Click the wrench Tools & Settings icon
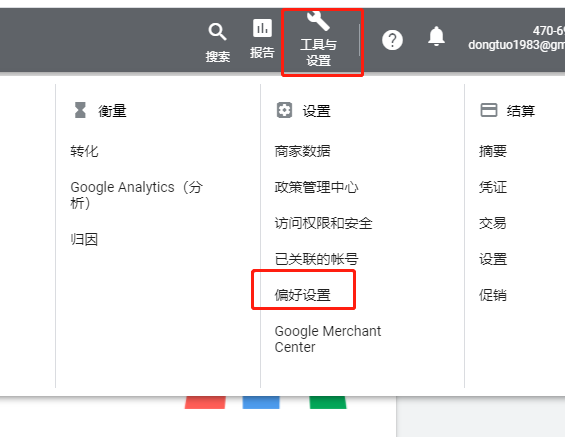 [318, 20]
